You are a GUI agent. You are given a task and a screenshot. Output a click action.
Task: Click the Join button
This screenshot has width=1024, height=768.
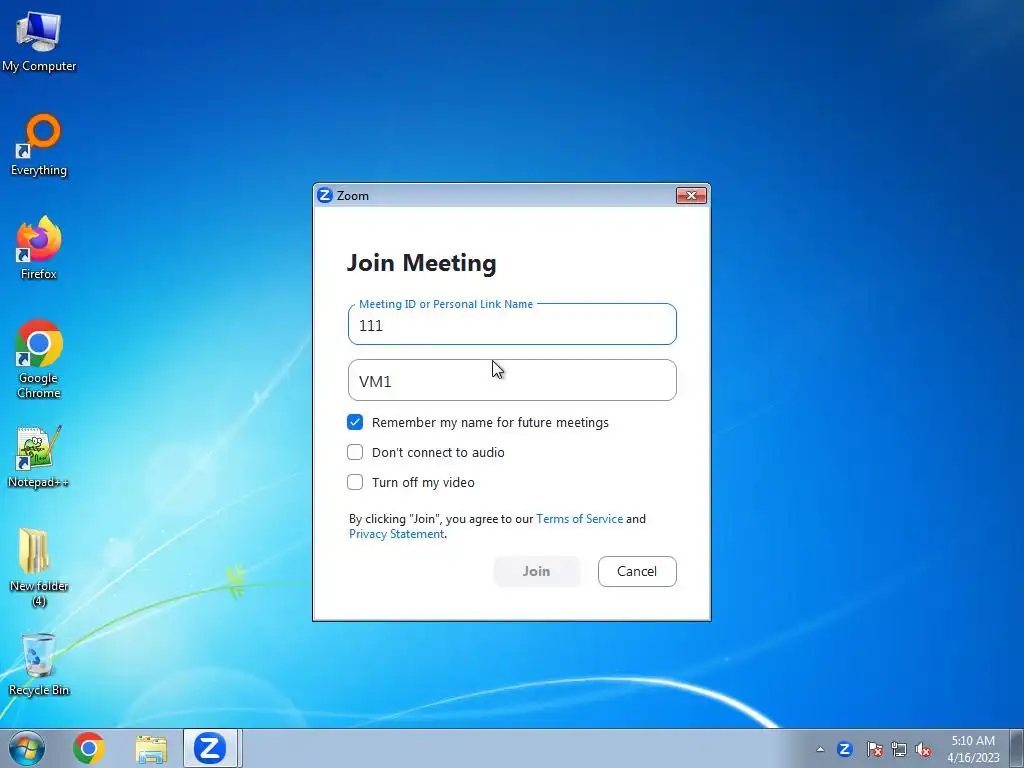536,571
